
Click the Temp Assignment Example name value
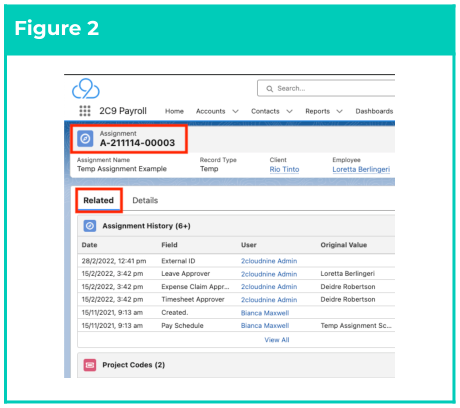[x=122, y=169]
